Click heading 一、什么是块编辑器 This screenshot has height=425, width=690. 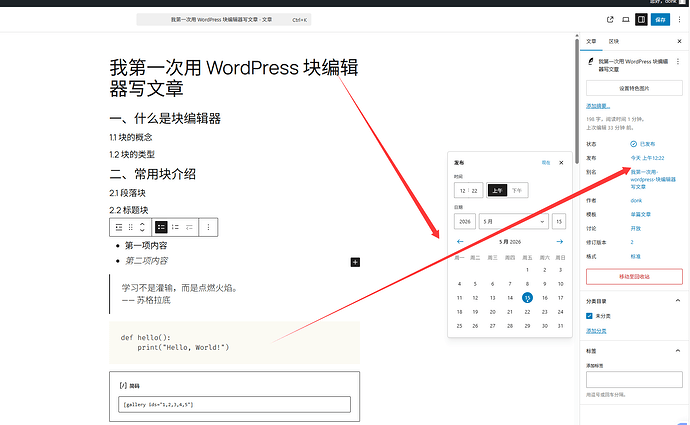165,118
